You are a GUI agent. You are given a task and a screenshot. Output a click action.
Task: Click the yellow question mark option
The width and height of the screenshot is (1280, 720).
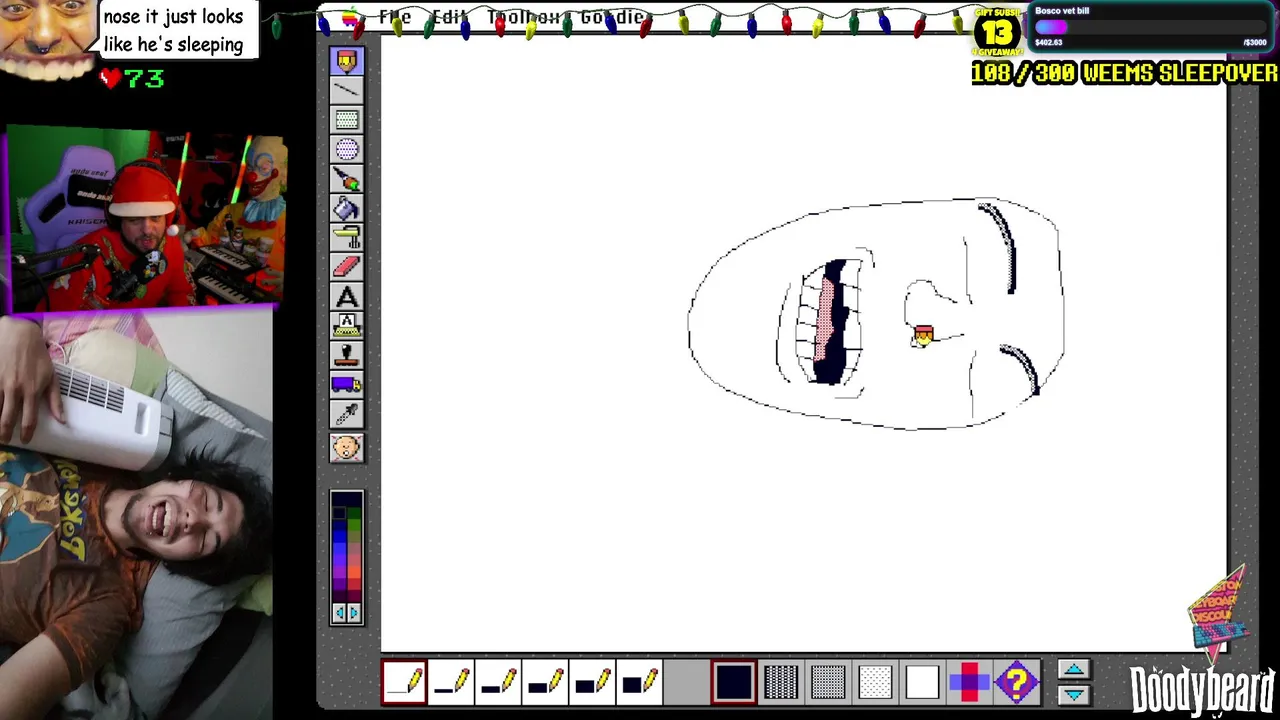coord(1016,682)
